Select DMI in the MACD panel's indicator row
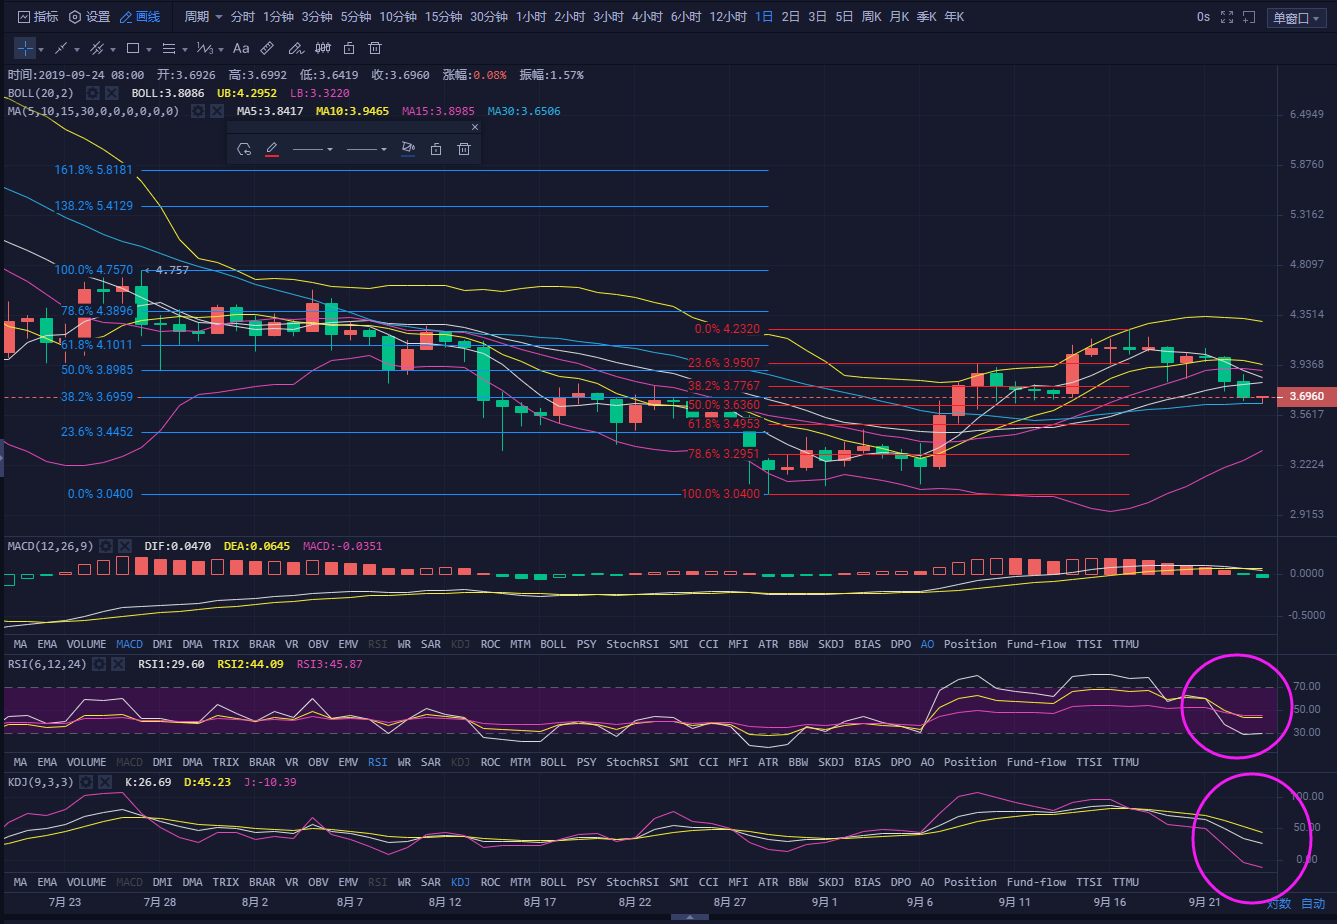This screenshot has height=924, width=1337. [162, 644]
